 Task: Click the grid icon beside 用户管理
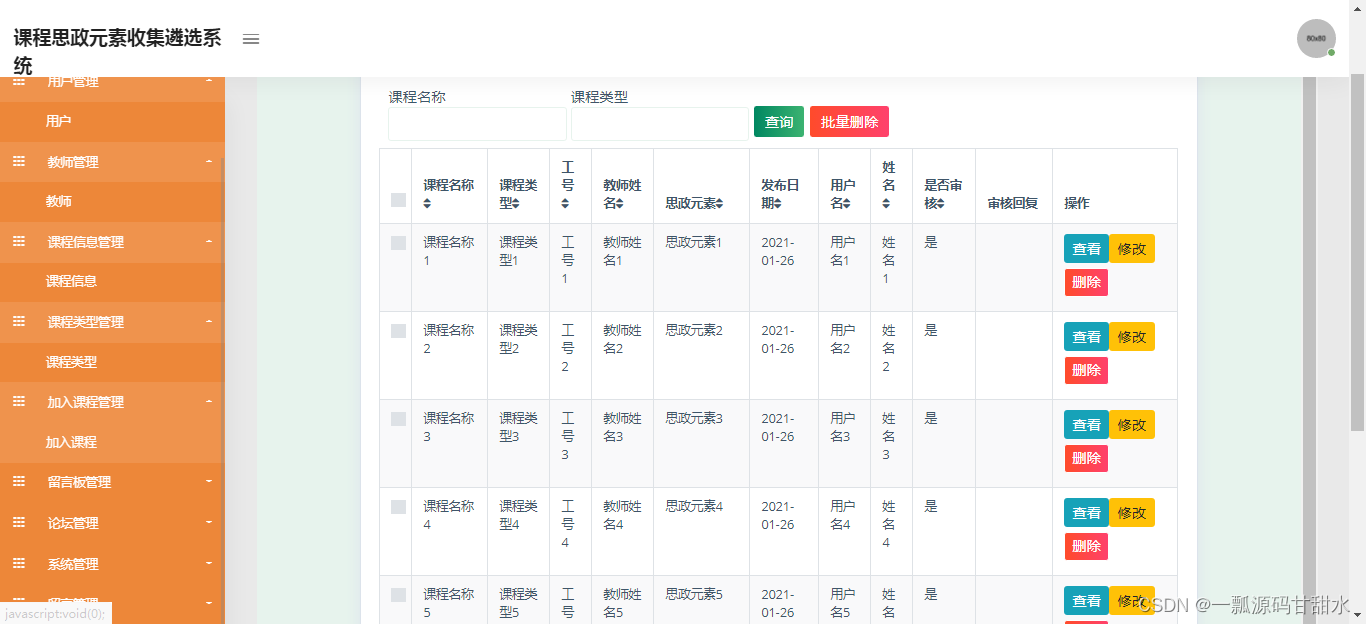17,81
